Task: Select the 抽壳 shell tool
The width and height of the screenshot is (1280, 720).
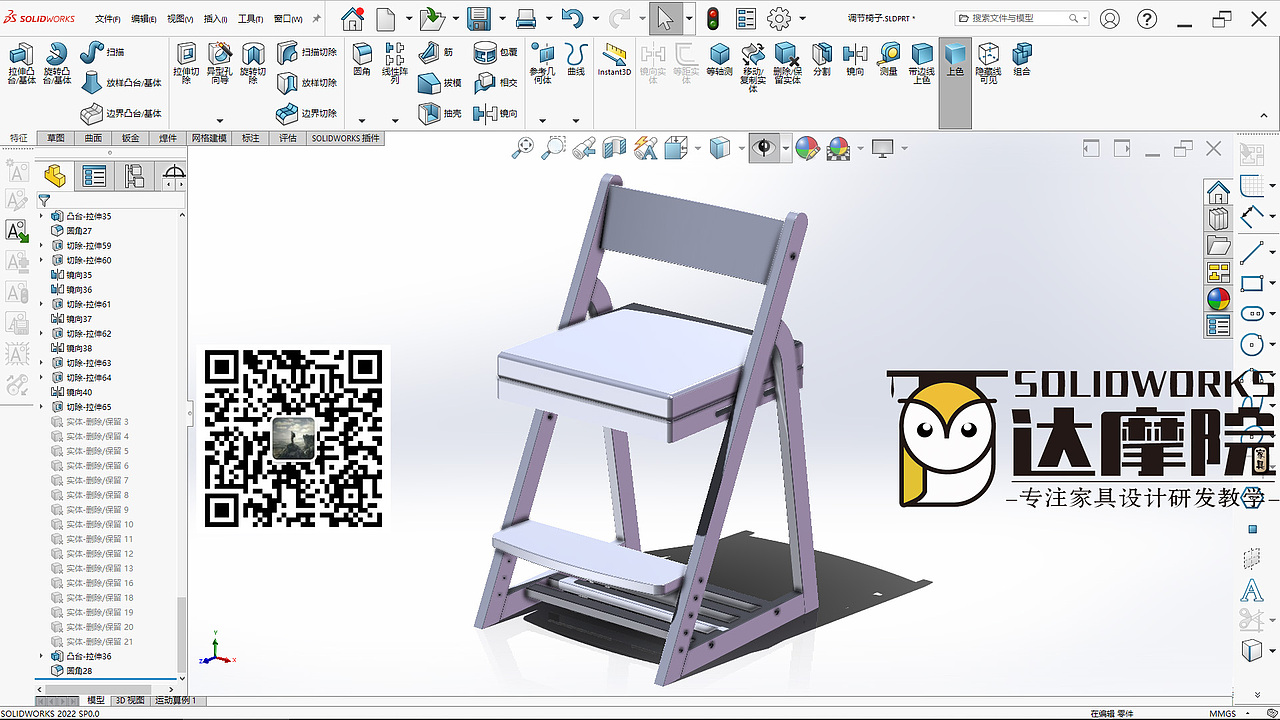Action: coord(440,113)
